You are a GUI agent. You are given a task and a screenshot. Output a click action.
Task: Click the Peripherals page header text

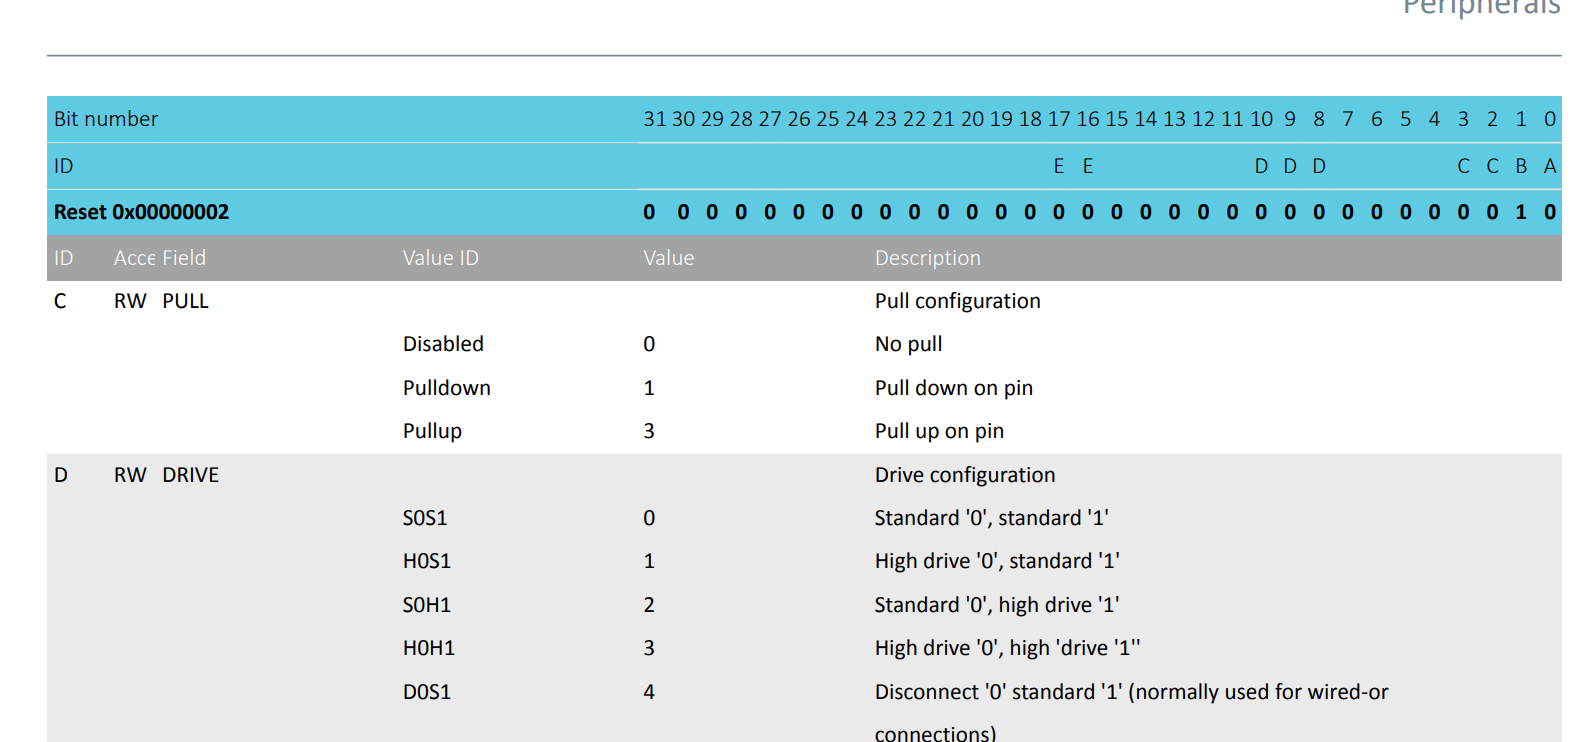[x=1480, y=8]
